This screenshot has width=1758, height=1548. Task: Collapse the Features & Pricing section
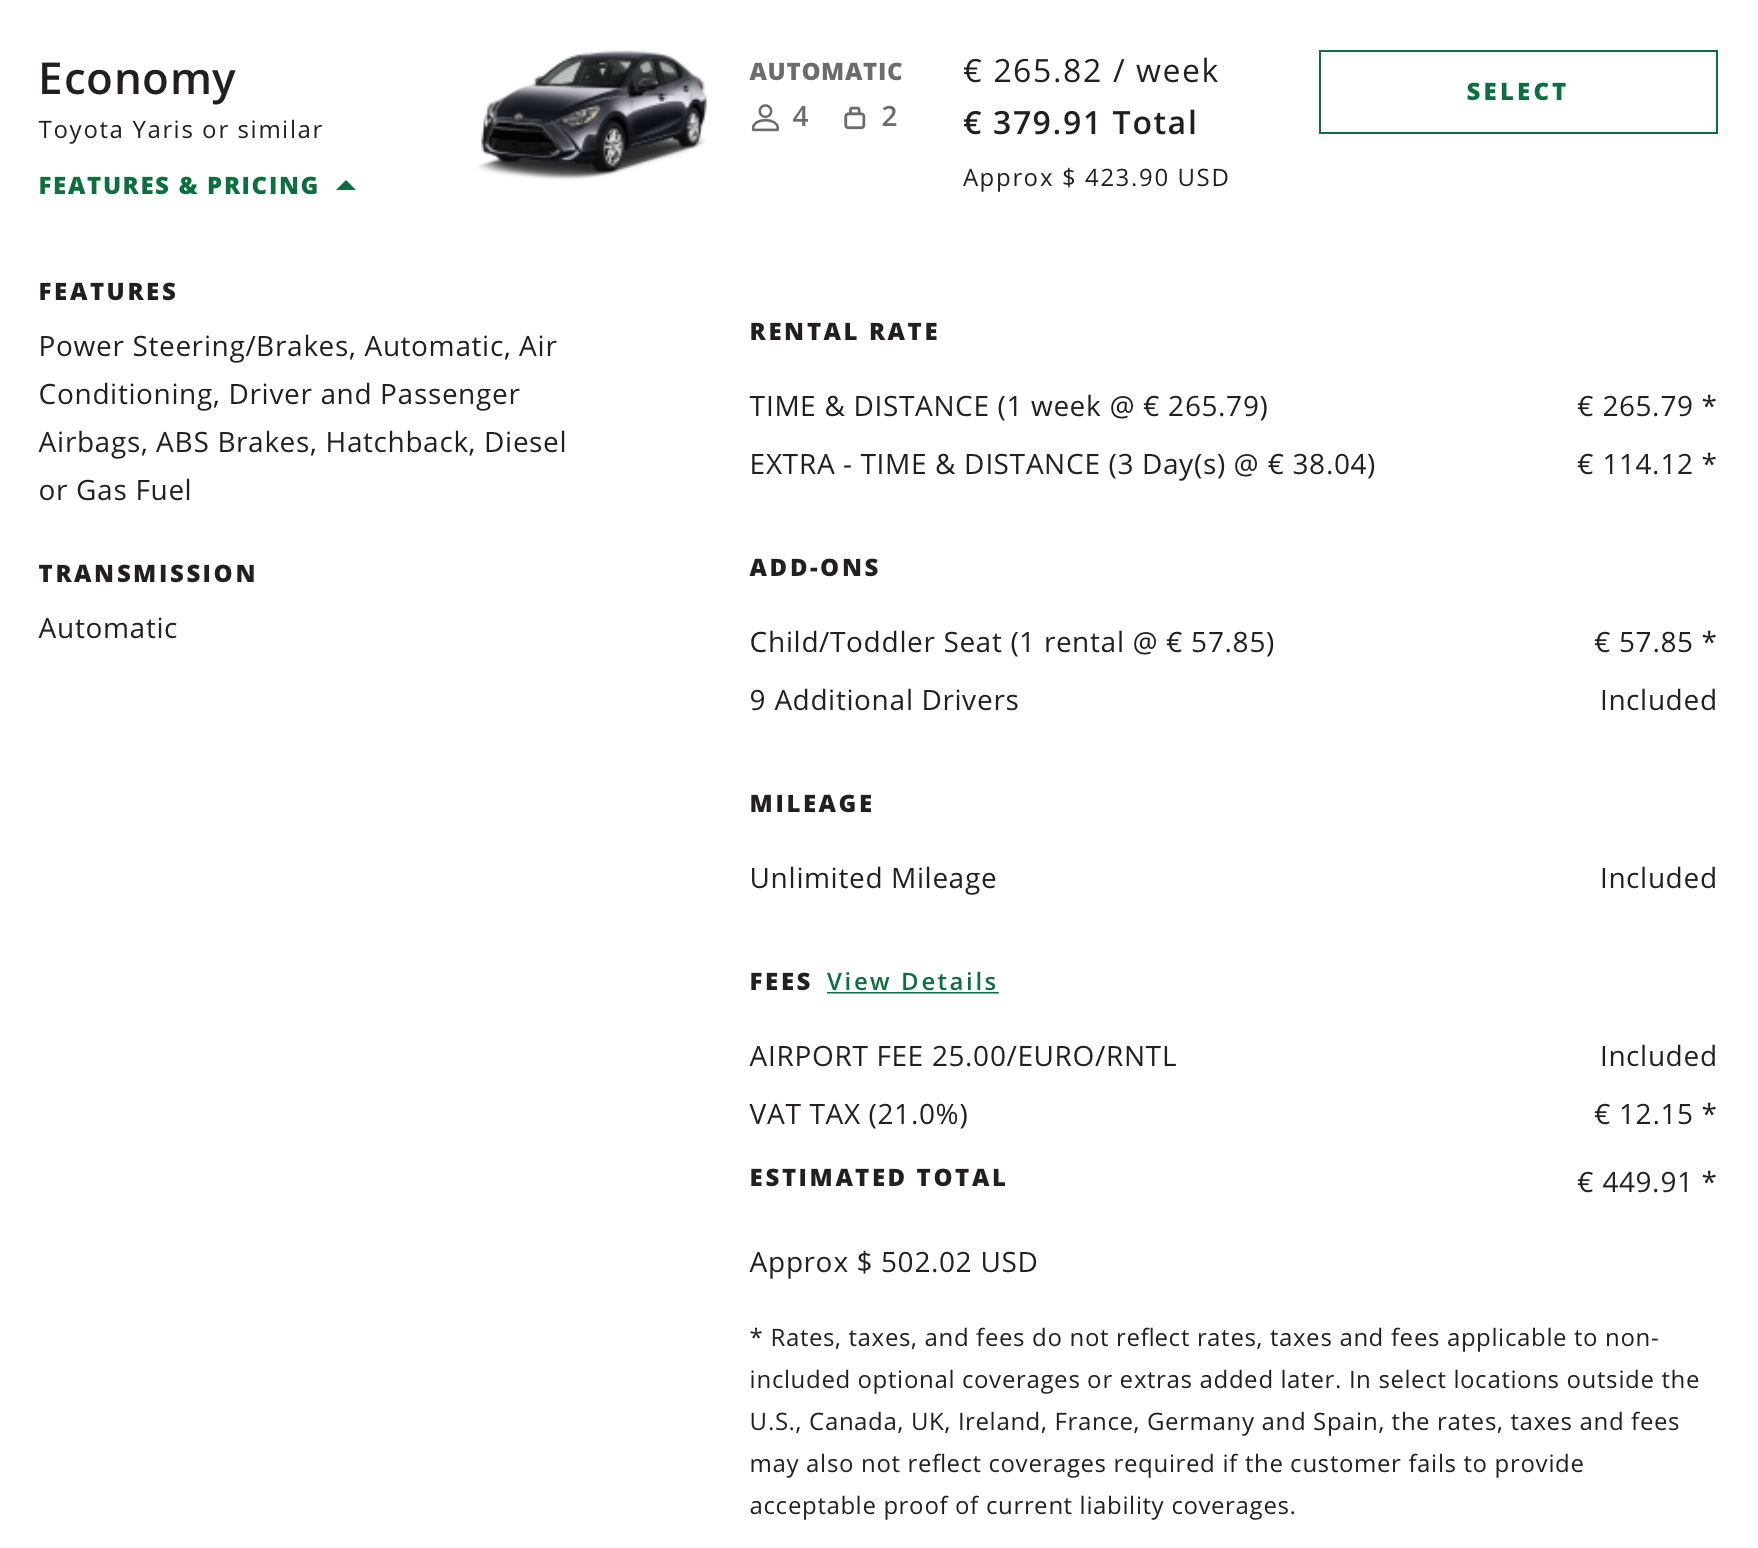click(179, 186)
